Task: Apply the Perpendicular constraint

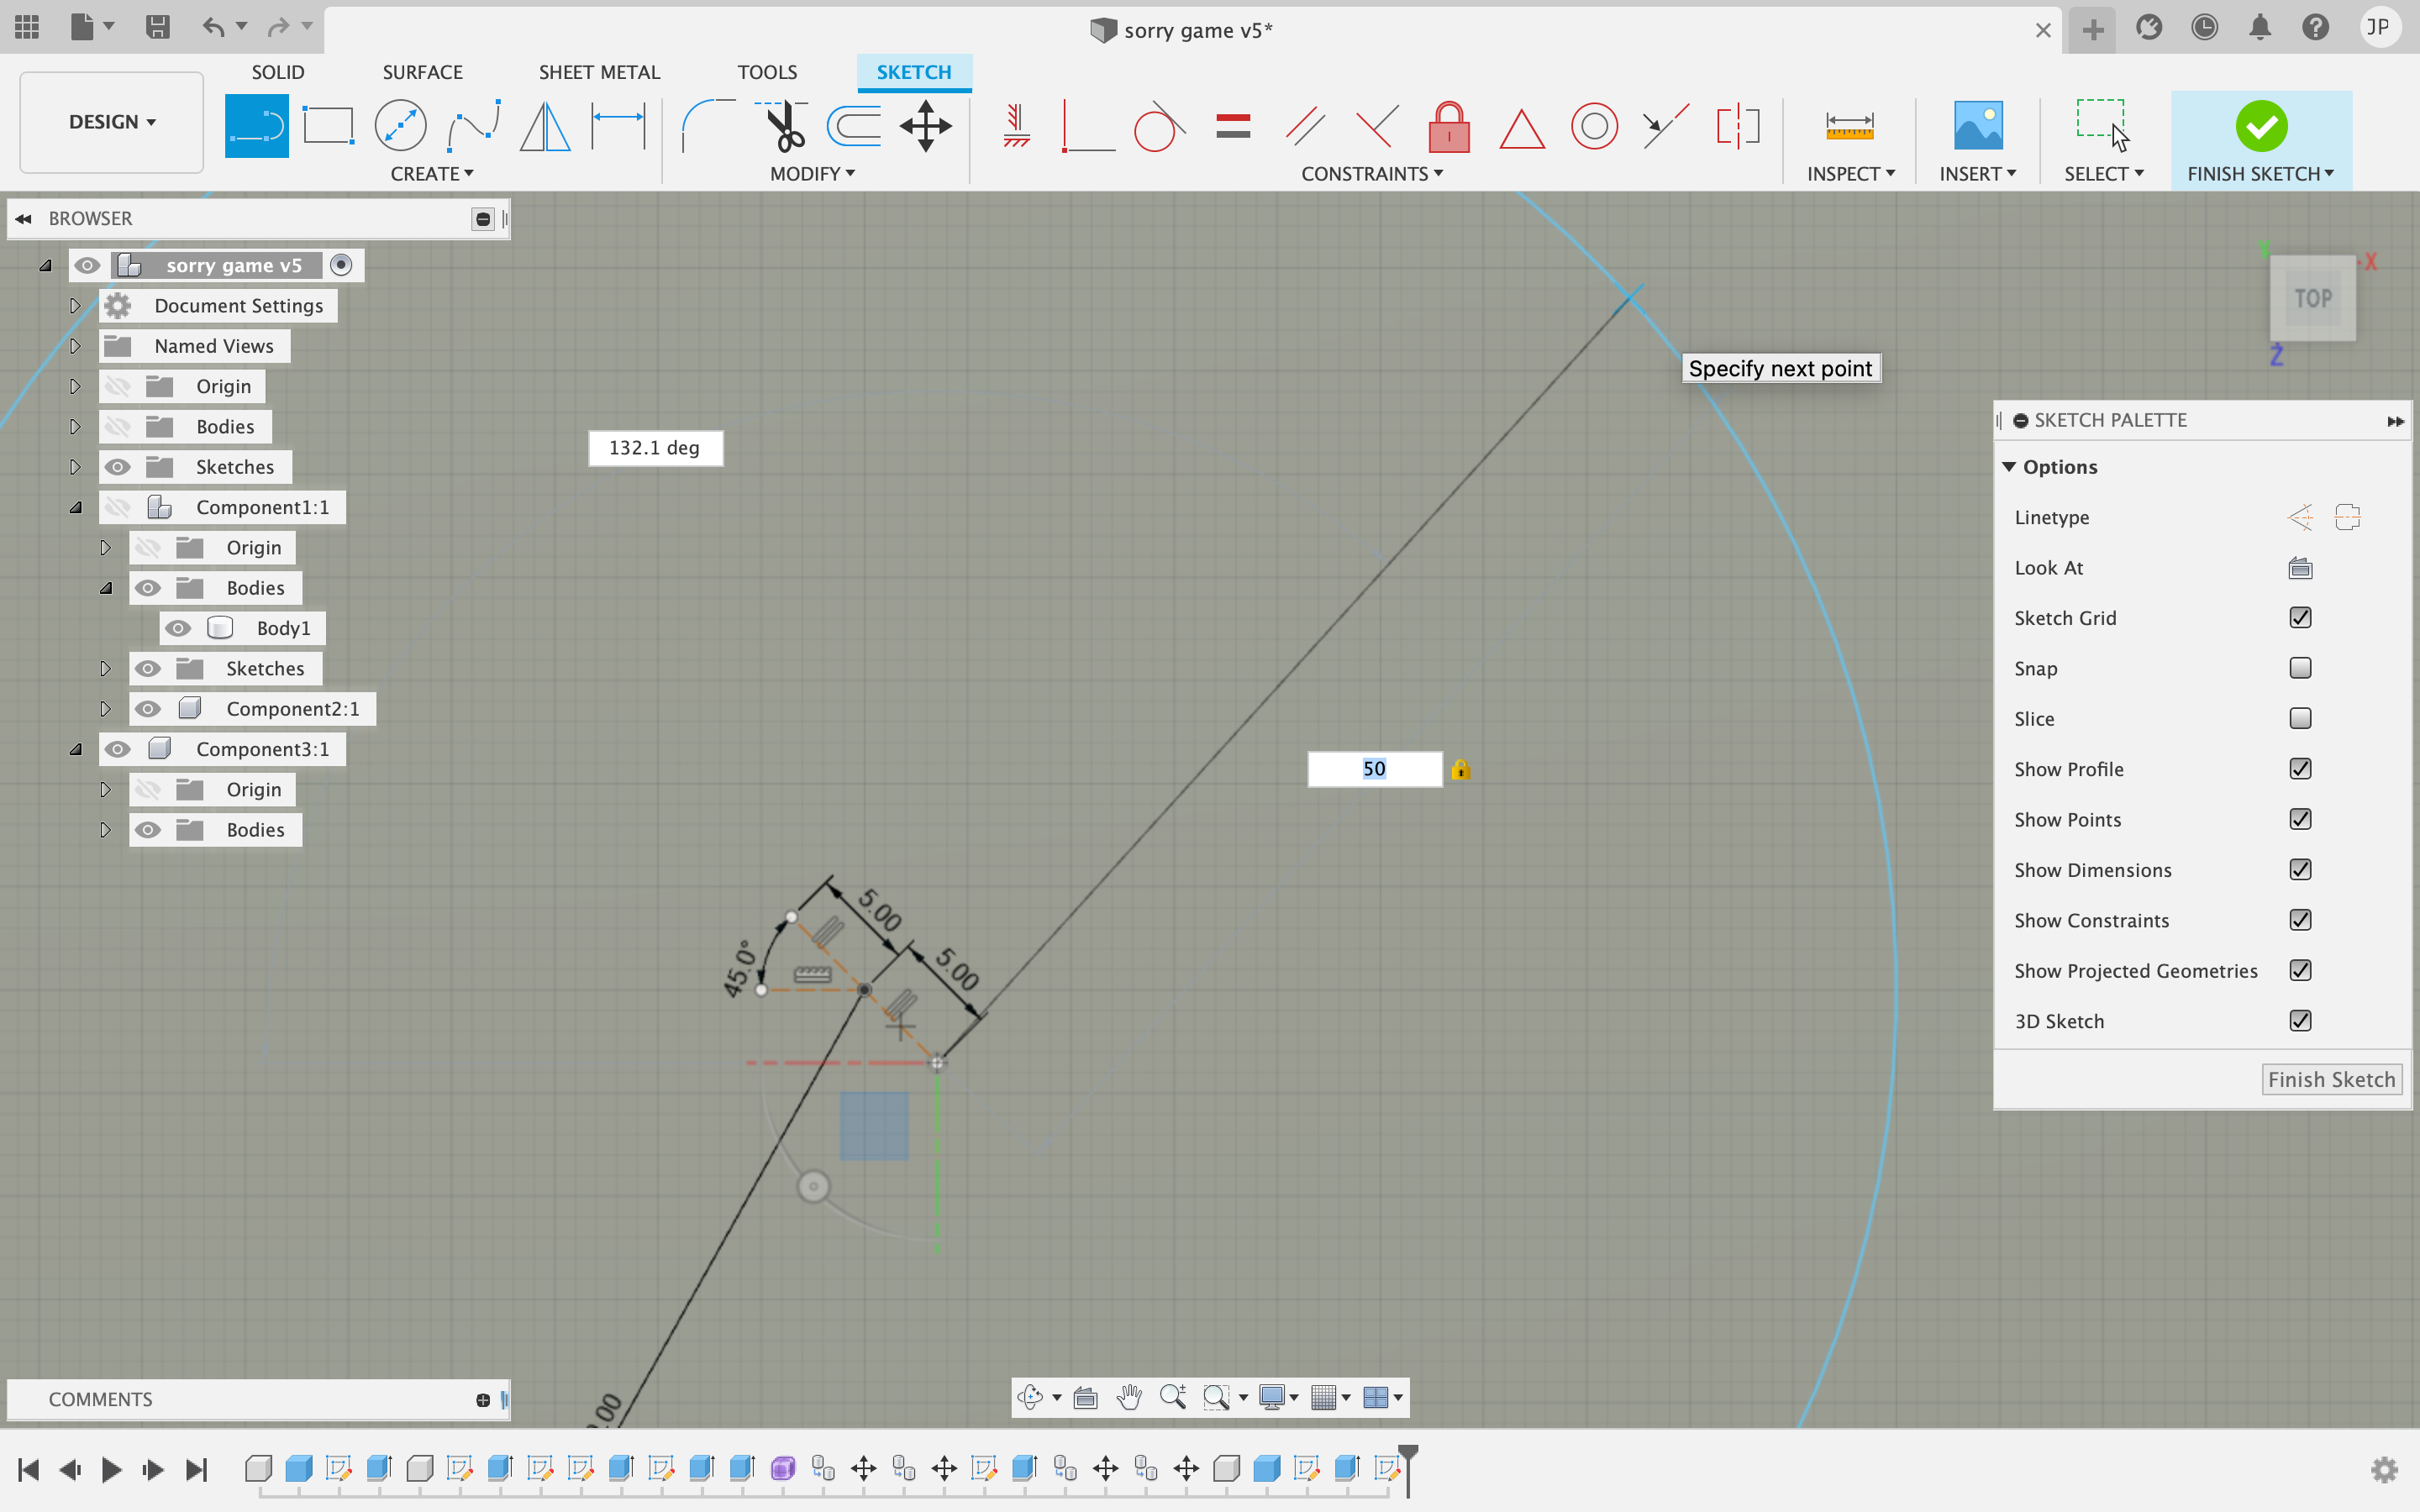Action: click(1377, 126)
